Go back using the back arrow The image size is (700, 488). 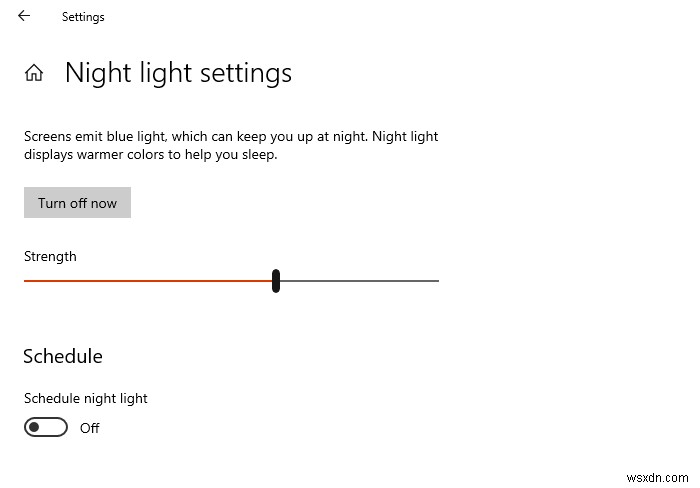tap(24, 16)
